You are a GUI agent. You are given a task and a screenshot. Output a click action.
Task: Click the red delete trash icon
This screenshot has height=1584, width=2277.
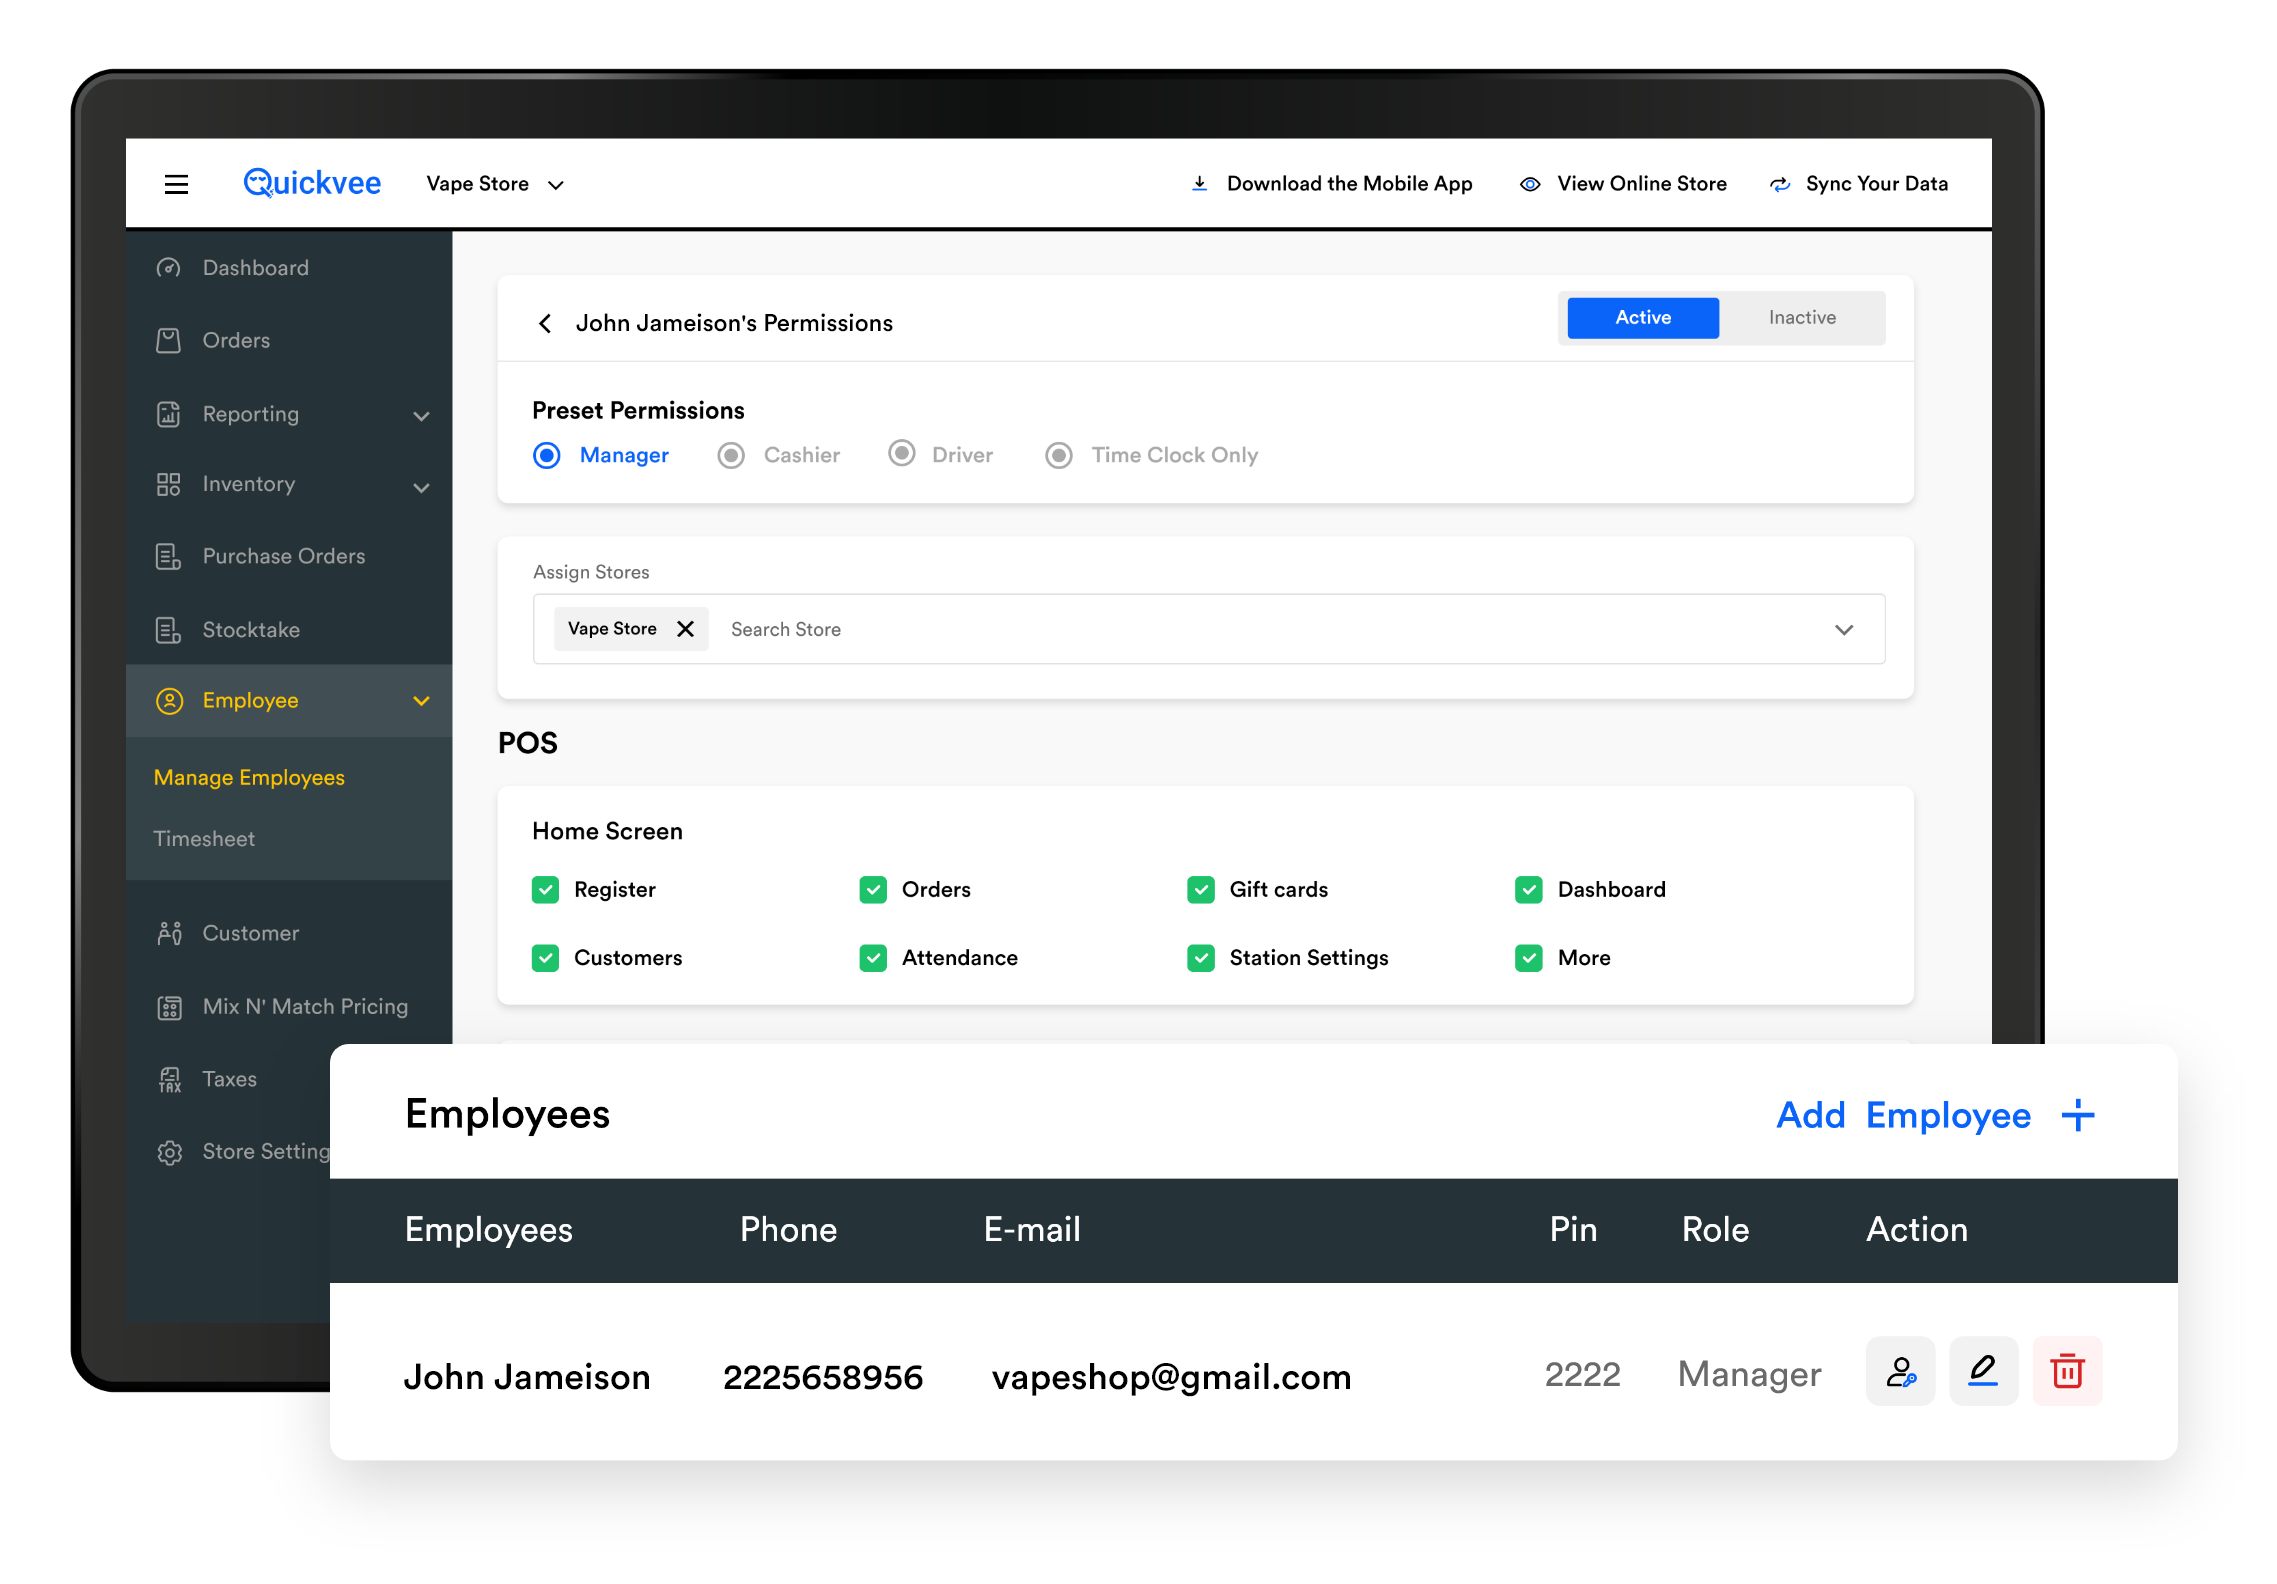point(2066,1371)
